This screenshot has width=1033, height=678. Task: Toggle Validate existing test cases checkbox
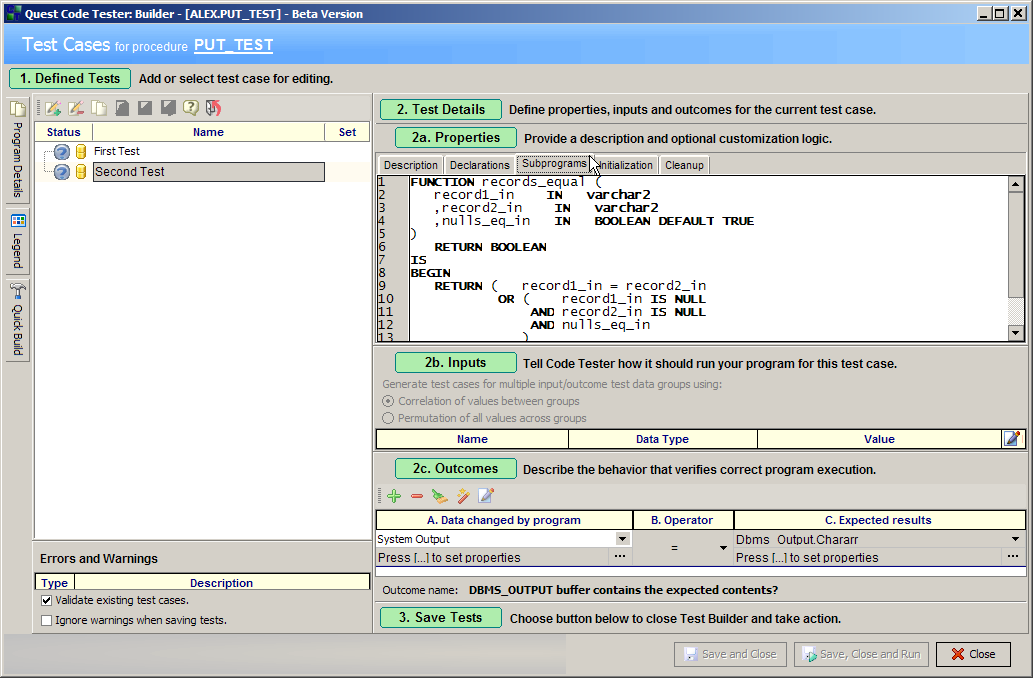(47, 601)
